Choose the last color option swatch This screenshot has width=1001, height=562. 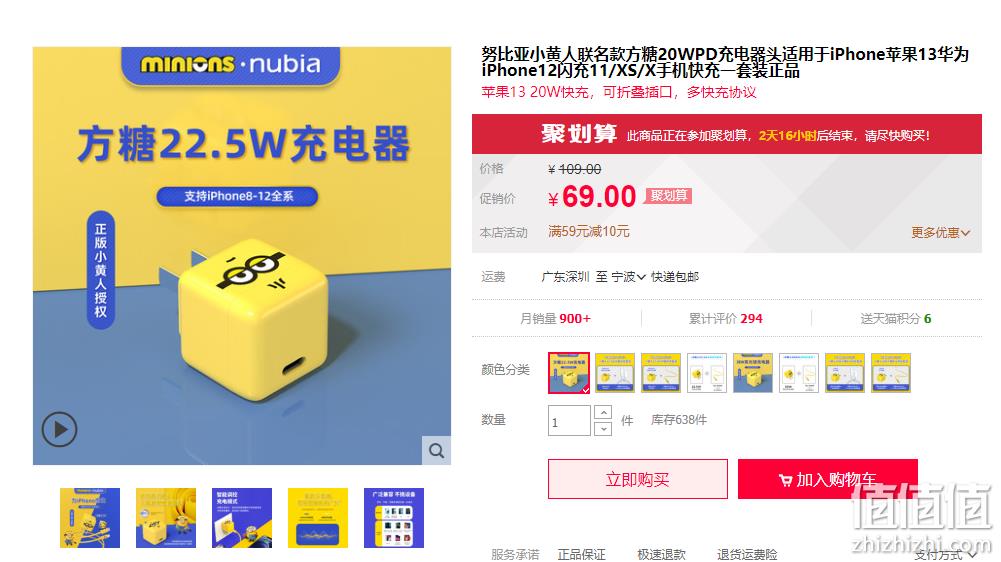click(891, 372)
